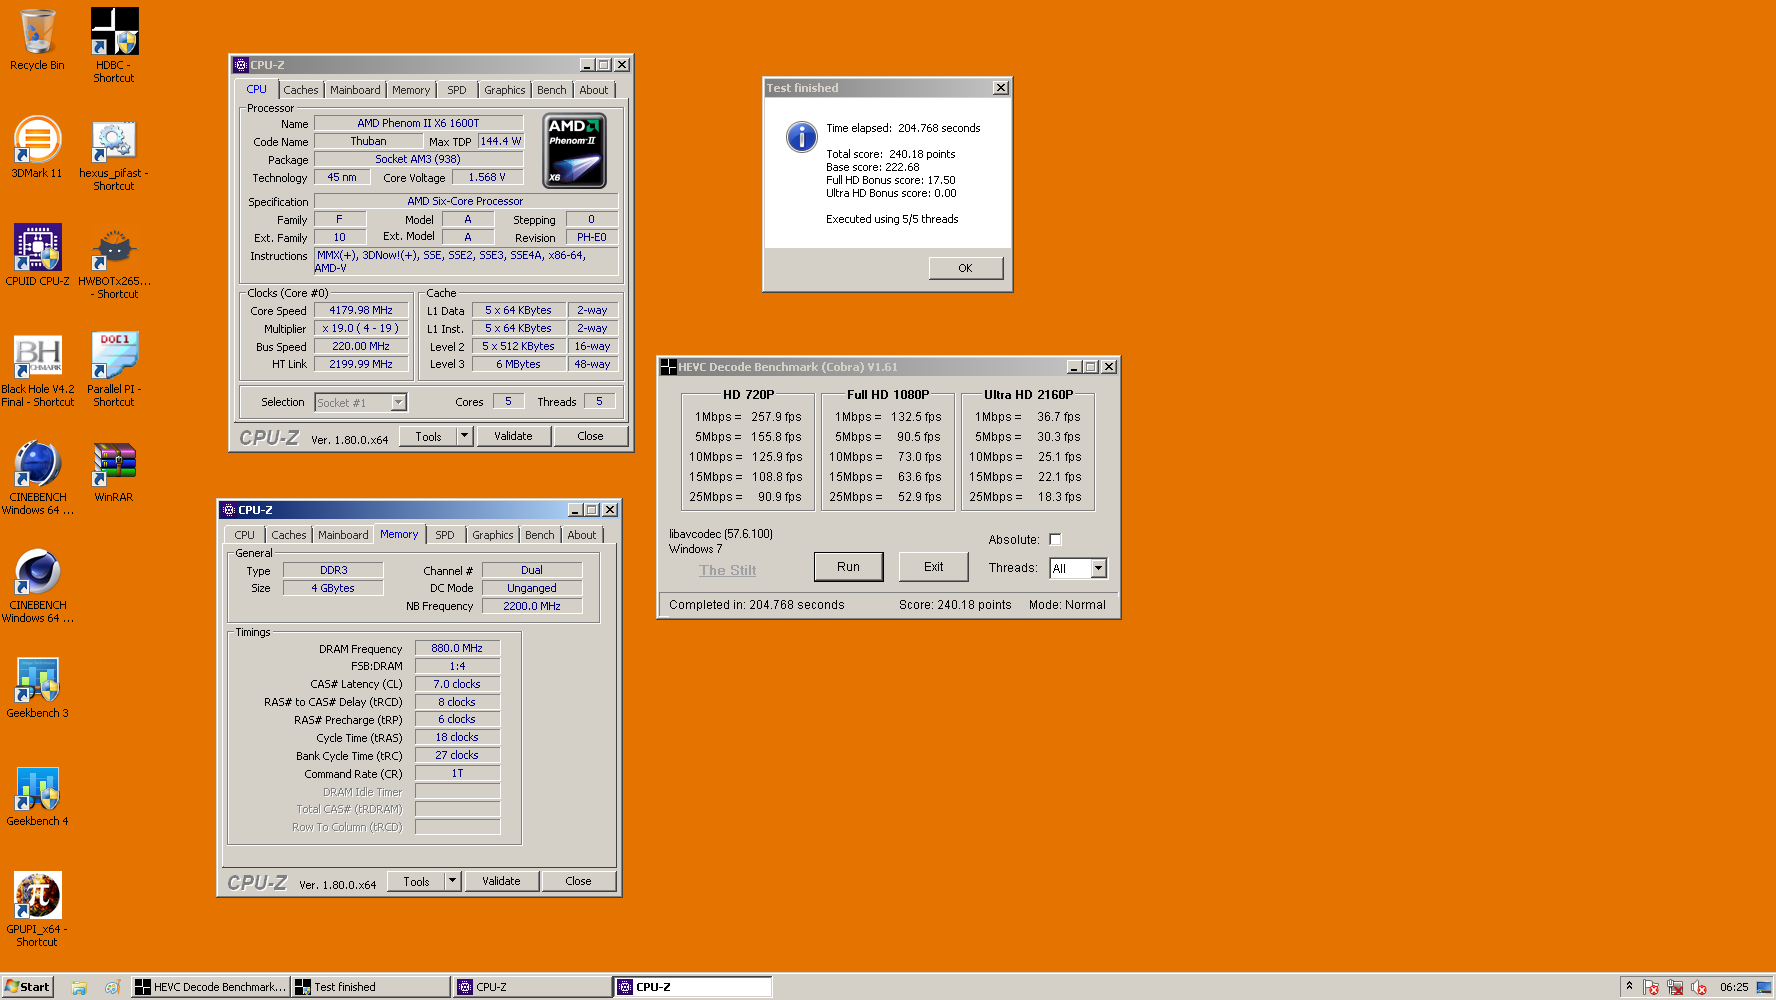Viewport: 1776px width, 1000px height.
Task: Switch to Caches tab in top CPU-Z window
Action: click(300, 90)
